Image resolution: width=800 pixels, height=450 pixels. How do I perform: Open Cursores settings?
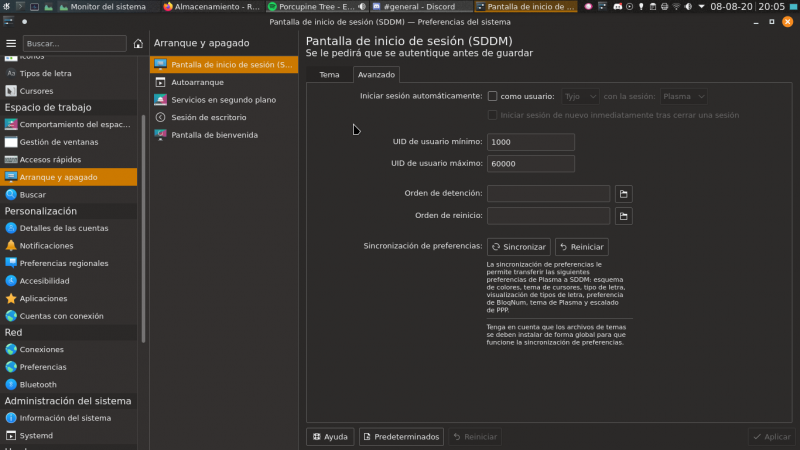(68, 91)
